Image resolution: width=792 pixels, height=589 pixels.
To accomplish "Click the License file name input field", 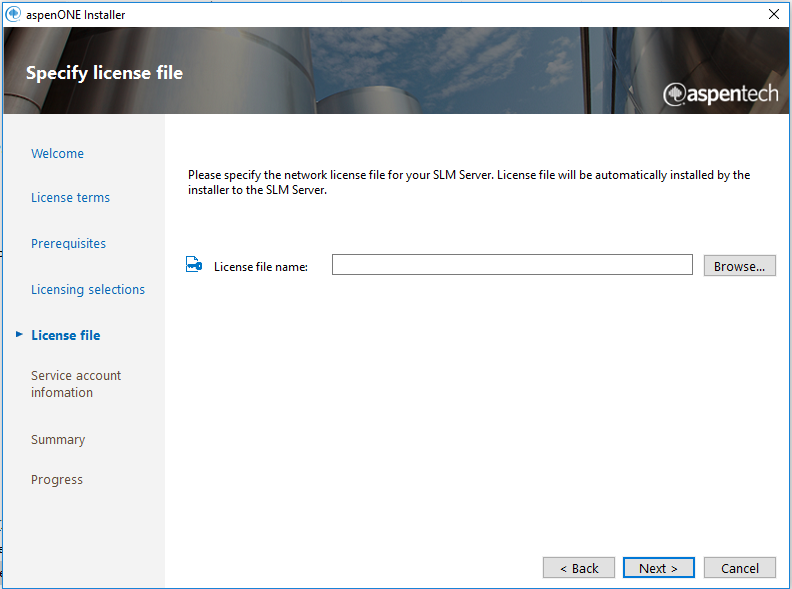I will coord(512,265).
